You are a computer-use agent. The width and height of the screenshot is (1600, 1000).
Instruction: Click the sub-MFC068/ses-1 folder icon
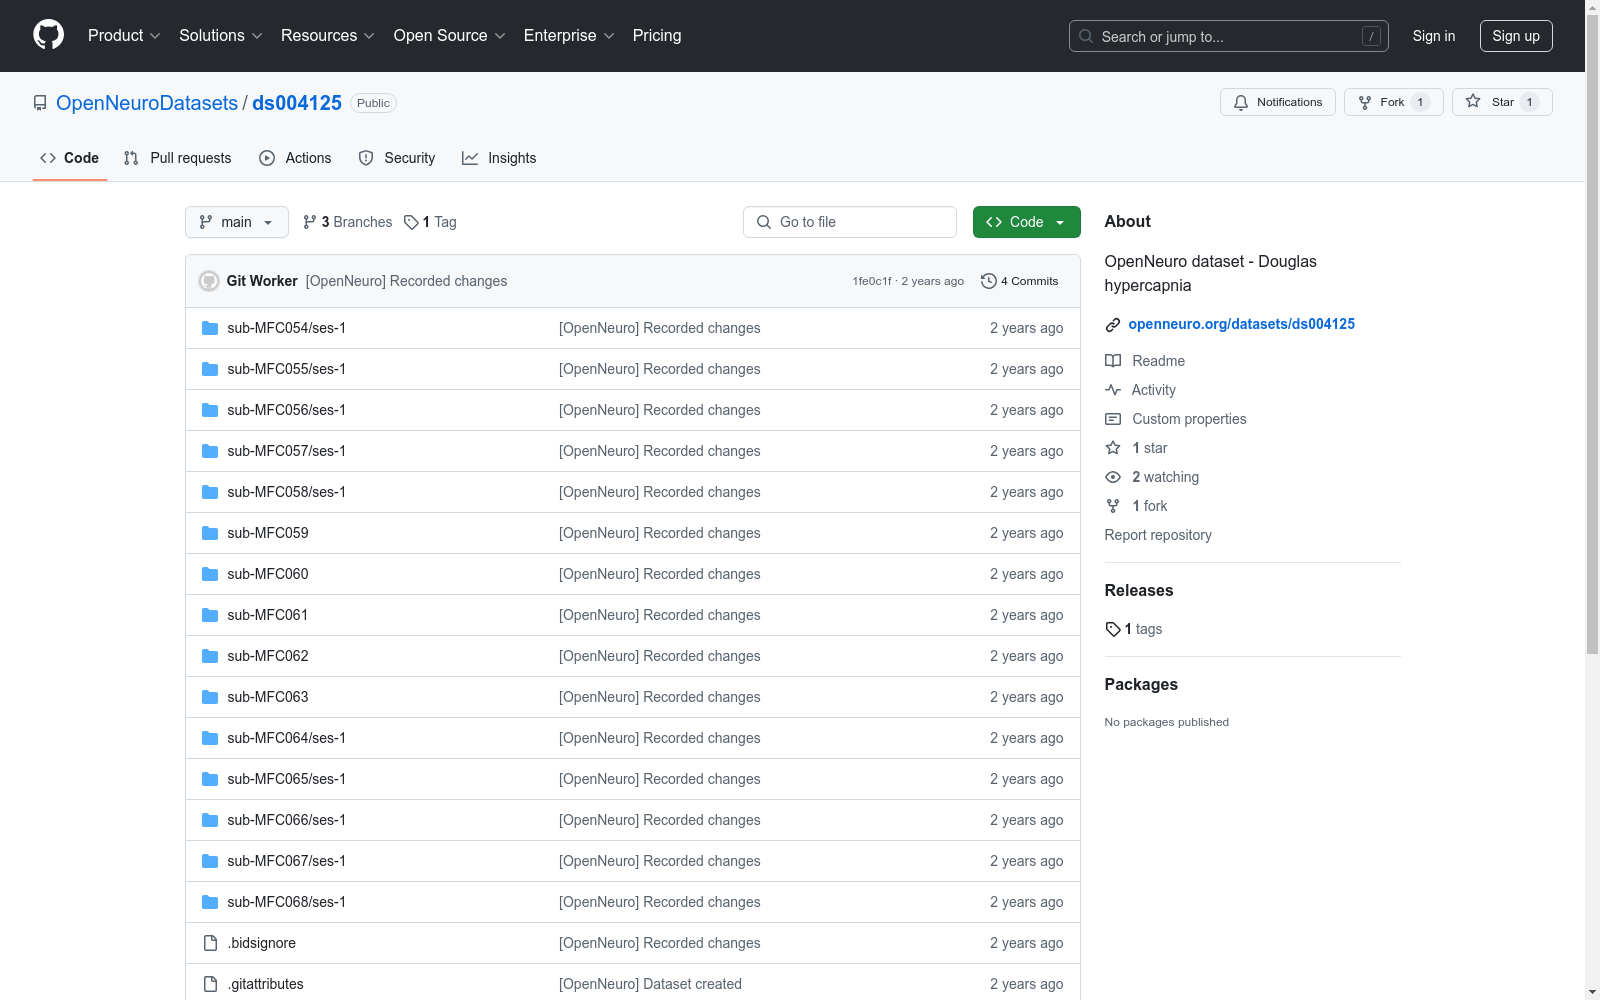pyautogui.click(x=210, y=902)
